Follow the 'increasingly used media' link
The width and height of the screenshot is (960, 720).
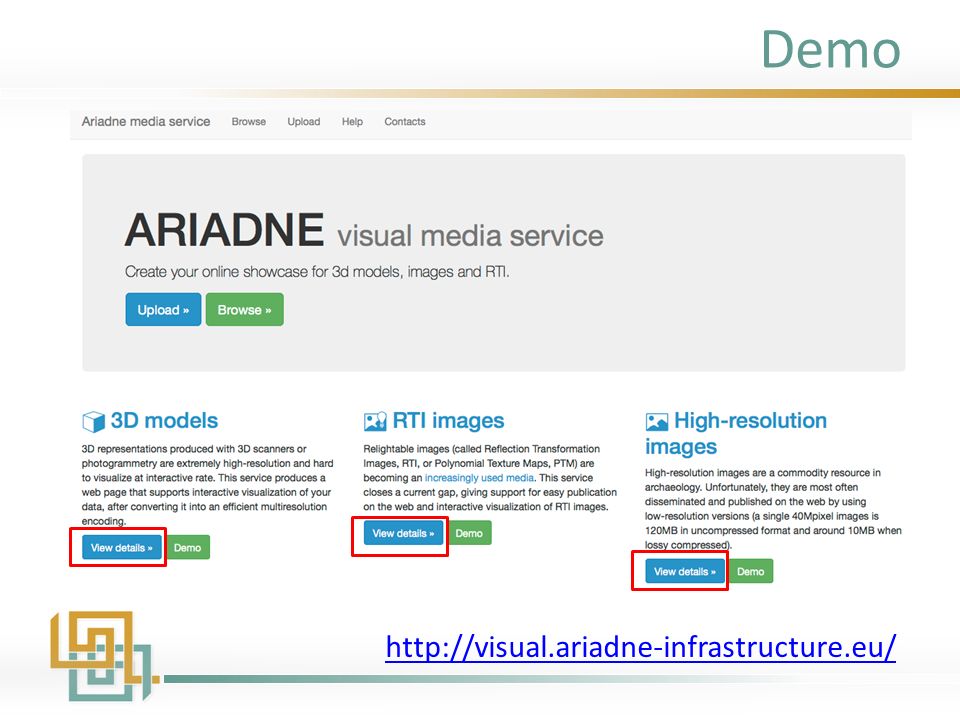tap(479, 478)
